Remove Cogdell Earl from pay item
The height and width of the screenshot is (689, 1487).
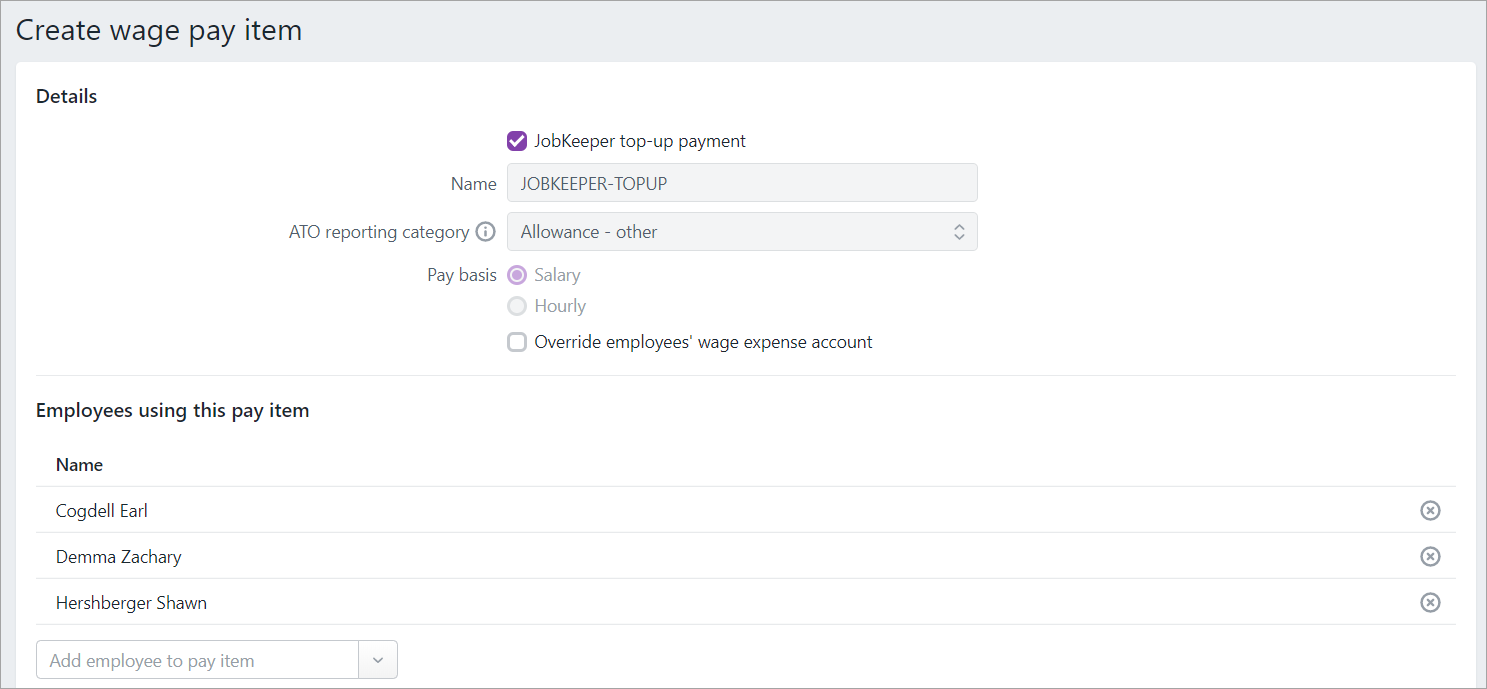pyautogui.click(x=1430, y=511)
